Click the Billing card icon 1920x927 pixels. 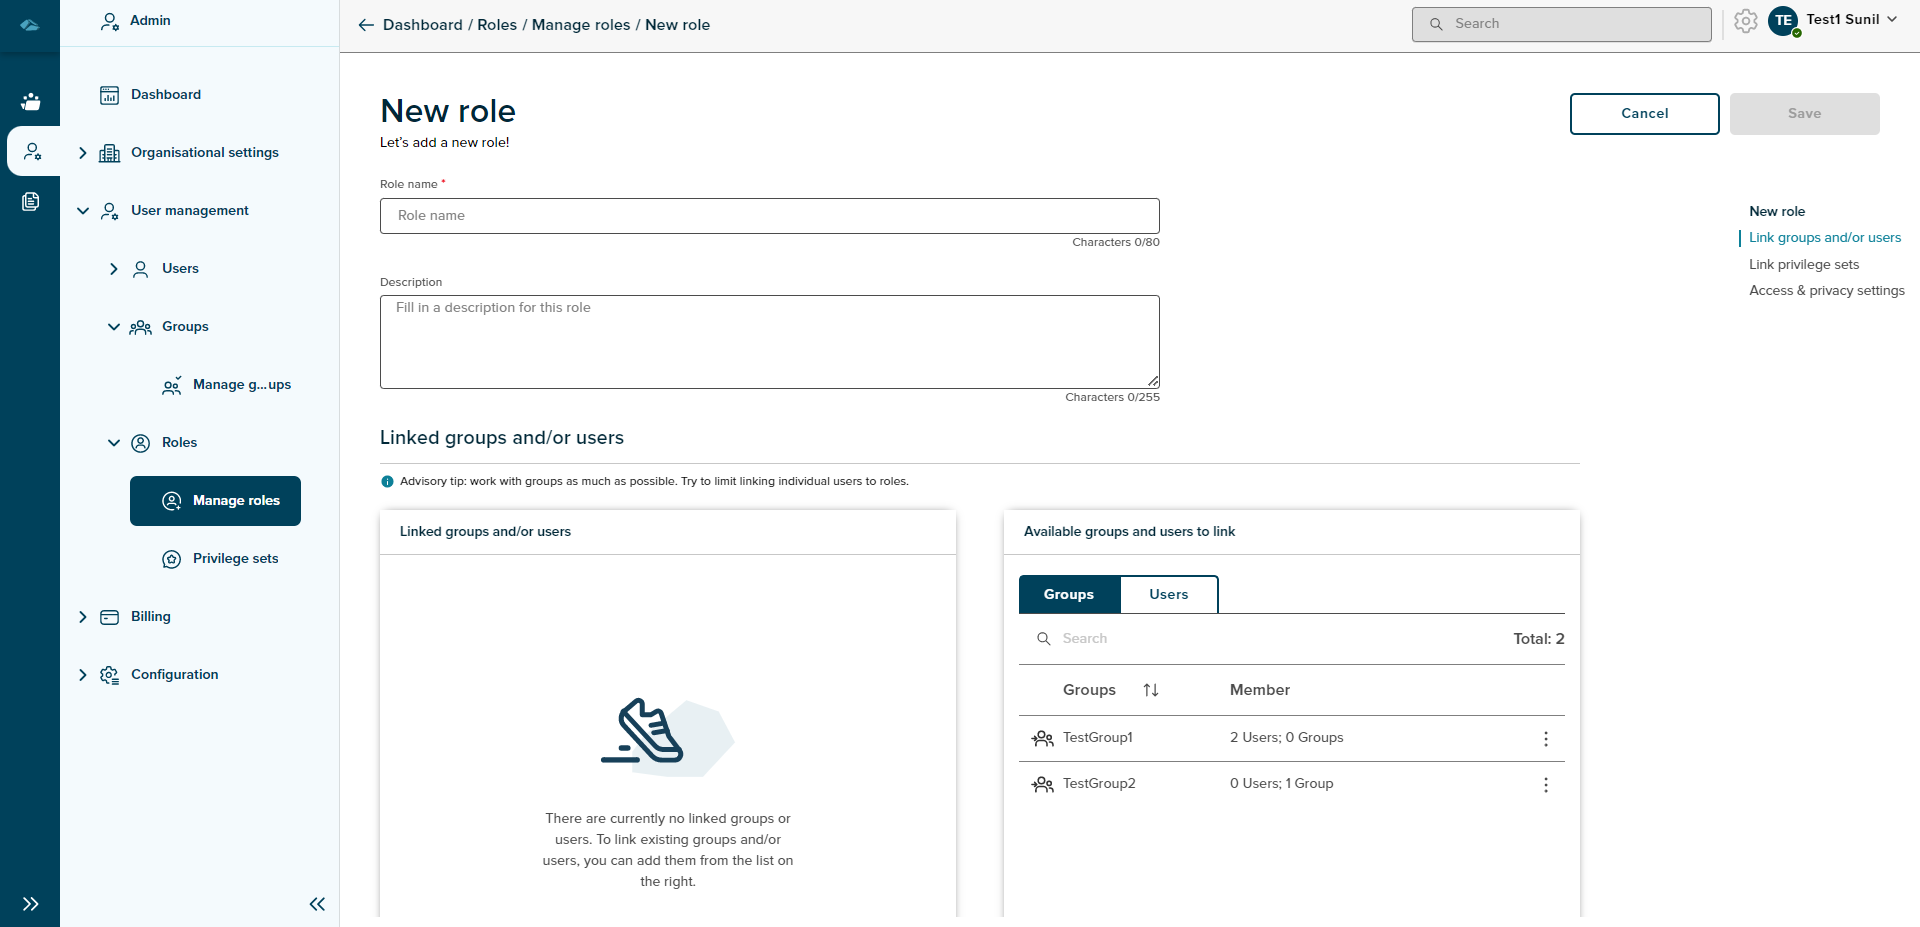point(110,617)
